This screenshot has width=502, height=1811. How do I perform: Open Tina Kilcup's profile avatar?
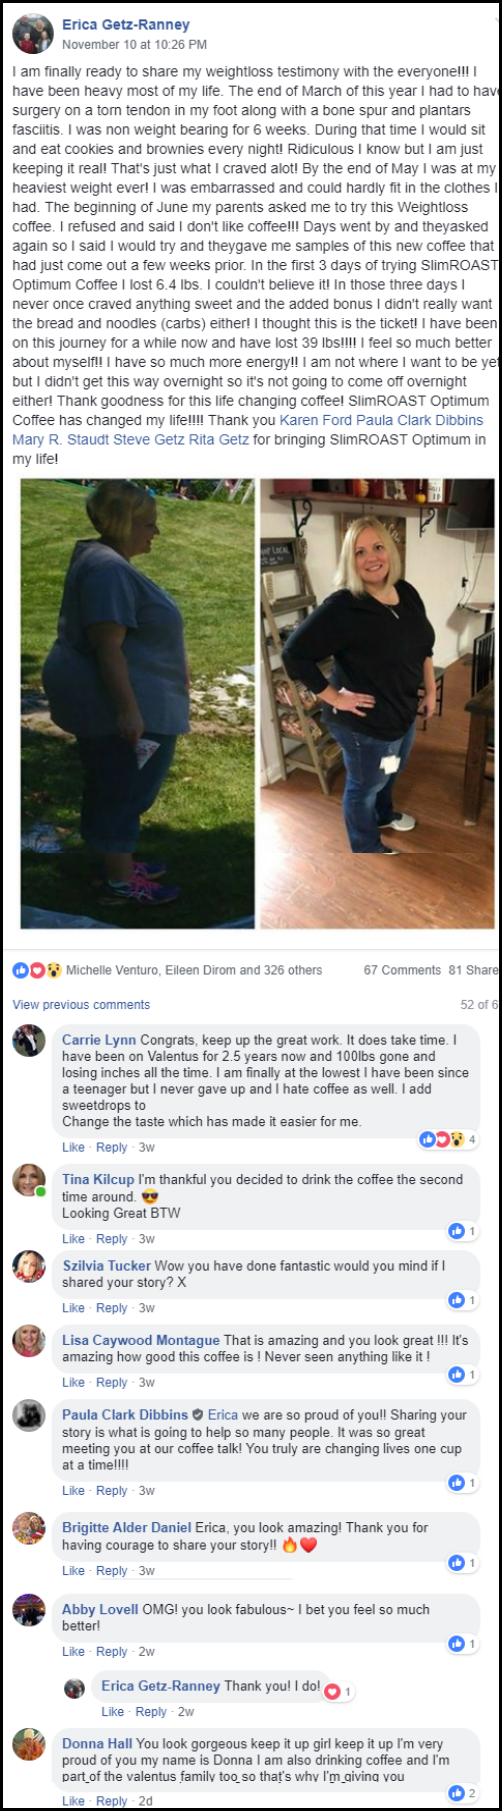click(29, 1181)
